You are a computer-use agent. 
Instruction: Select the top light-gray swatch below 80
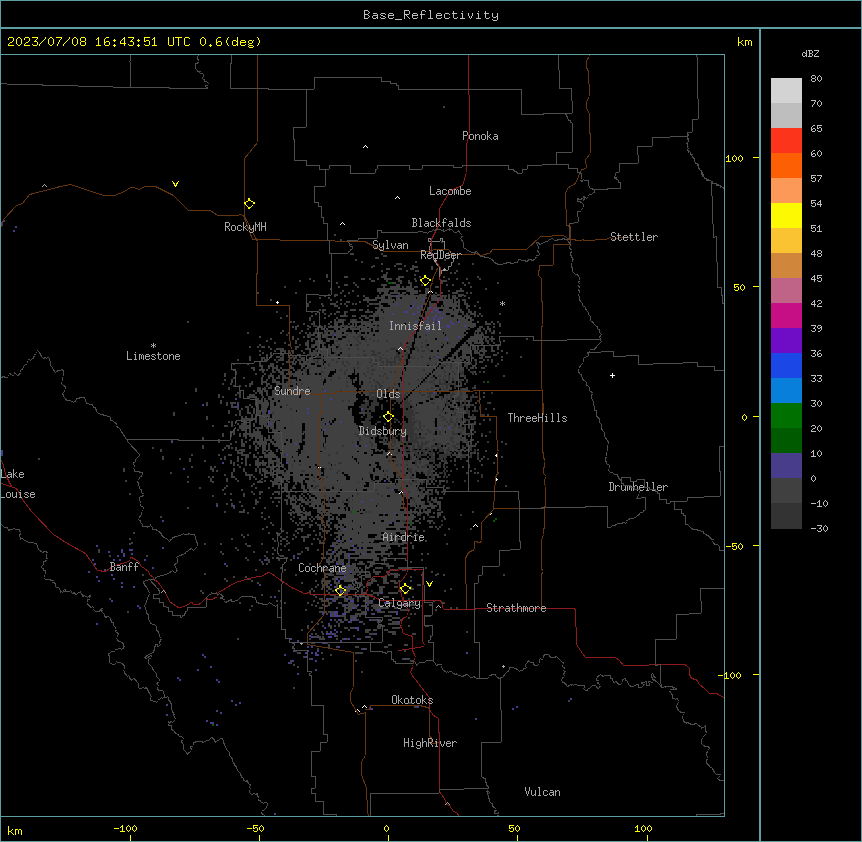[786, 91]
